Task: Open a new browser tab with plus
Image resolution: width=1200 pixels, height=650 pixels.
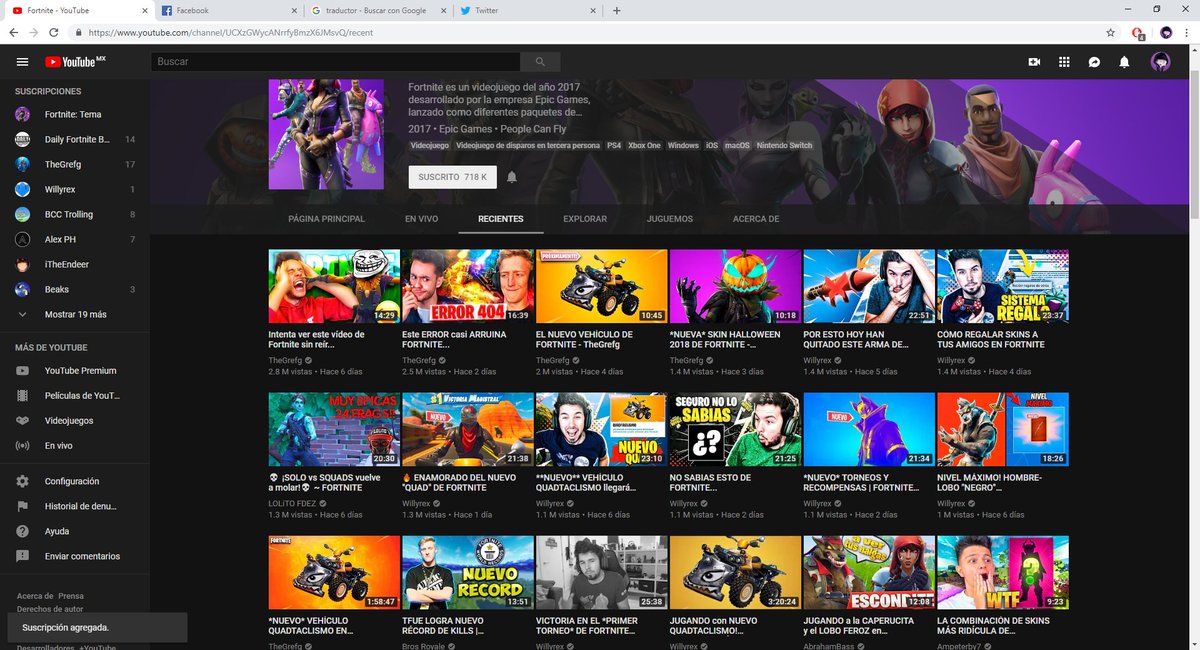Action: (617, 11)
